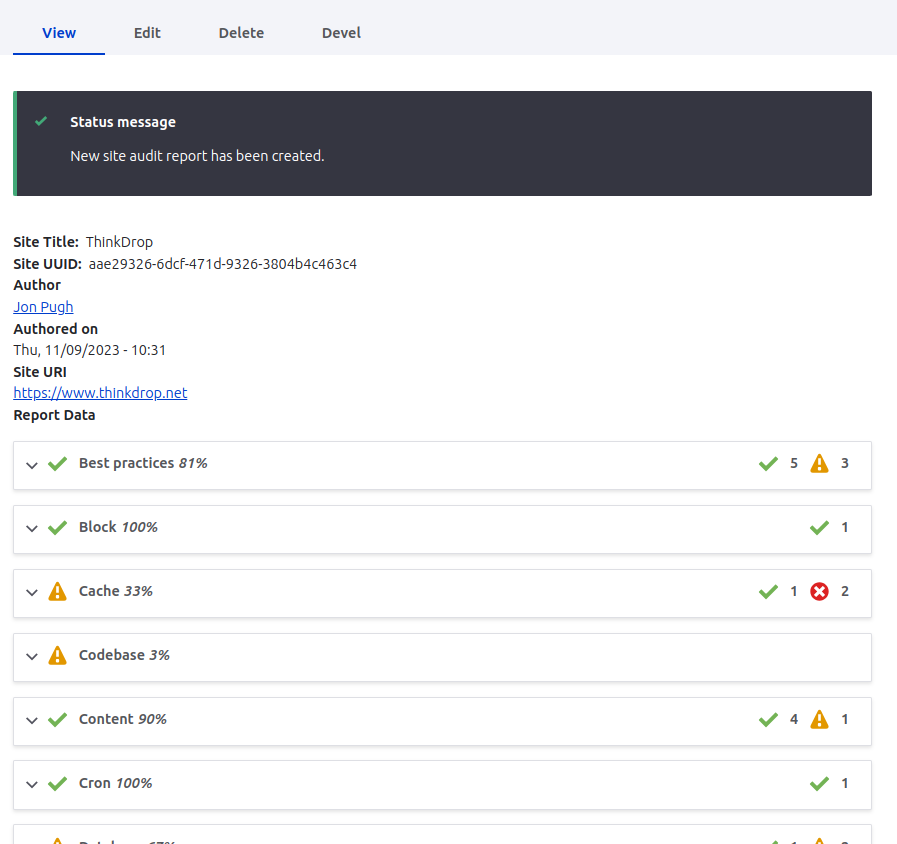897x844 pixels.
Task: Switch to the Edit tab
Action: pos(146,32)
